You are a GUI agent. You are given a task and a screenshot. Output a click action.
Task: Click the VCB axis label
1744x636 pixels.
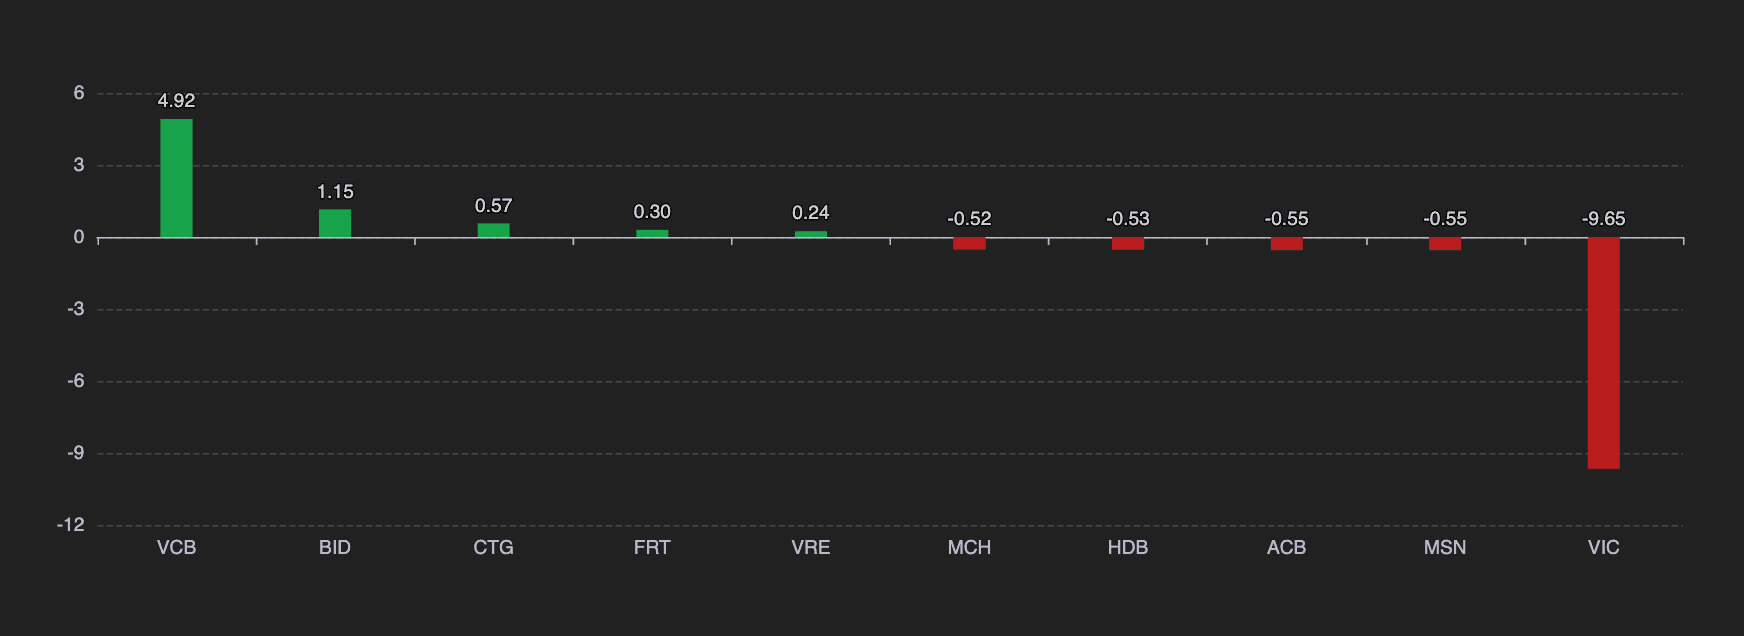coord(176,548)
